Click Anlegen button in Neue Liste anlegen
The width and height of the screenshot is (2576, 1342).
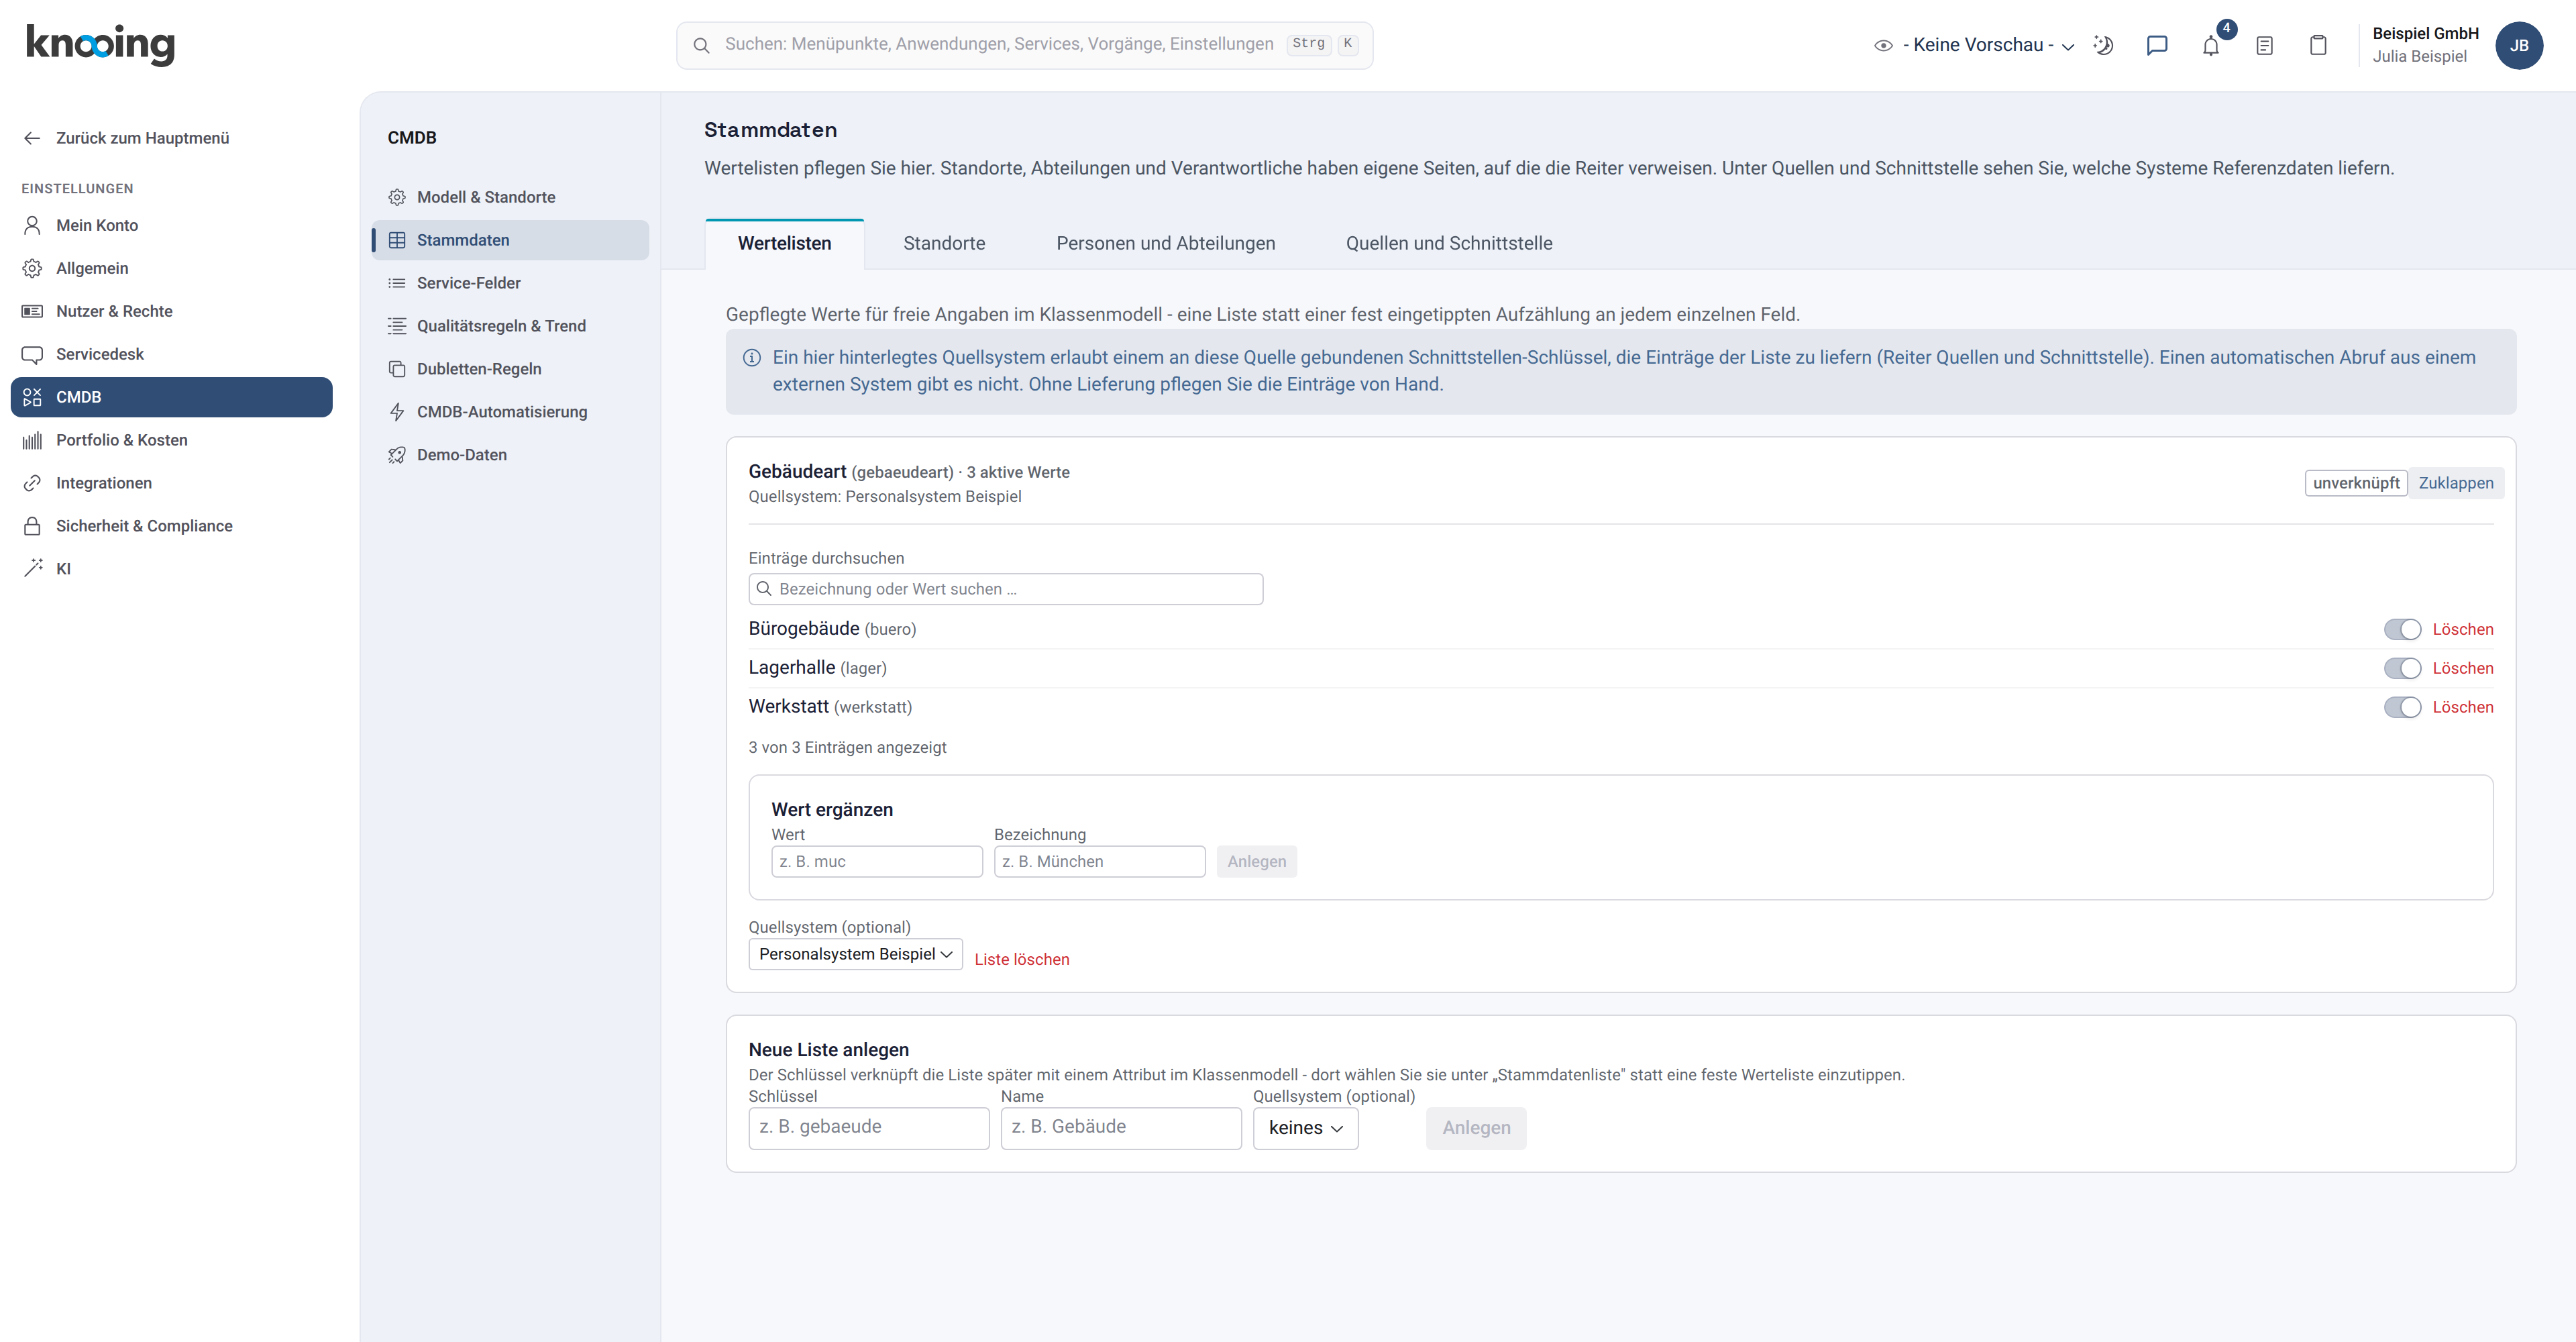(1475, 1128)
